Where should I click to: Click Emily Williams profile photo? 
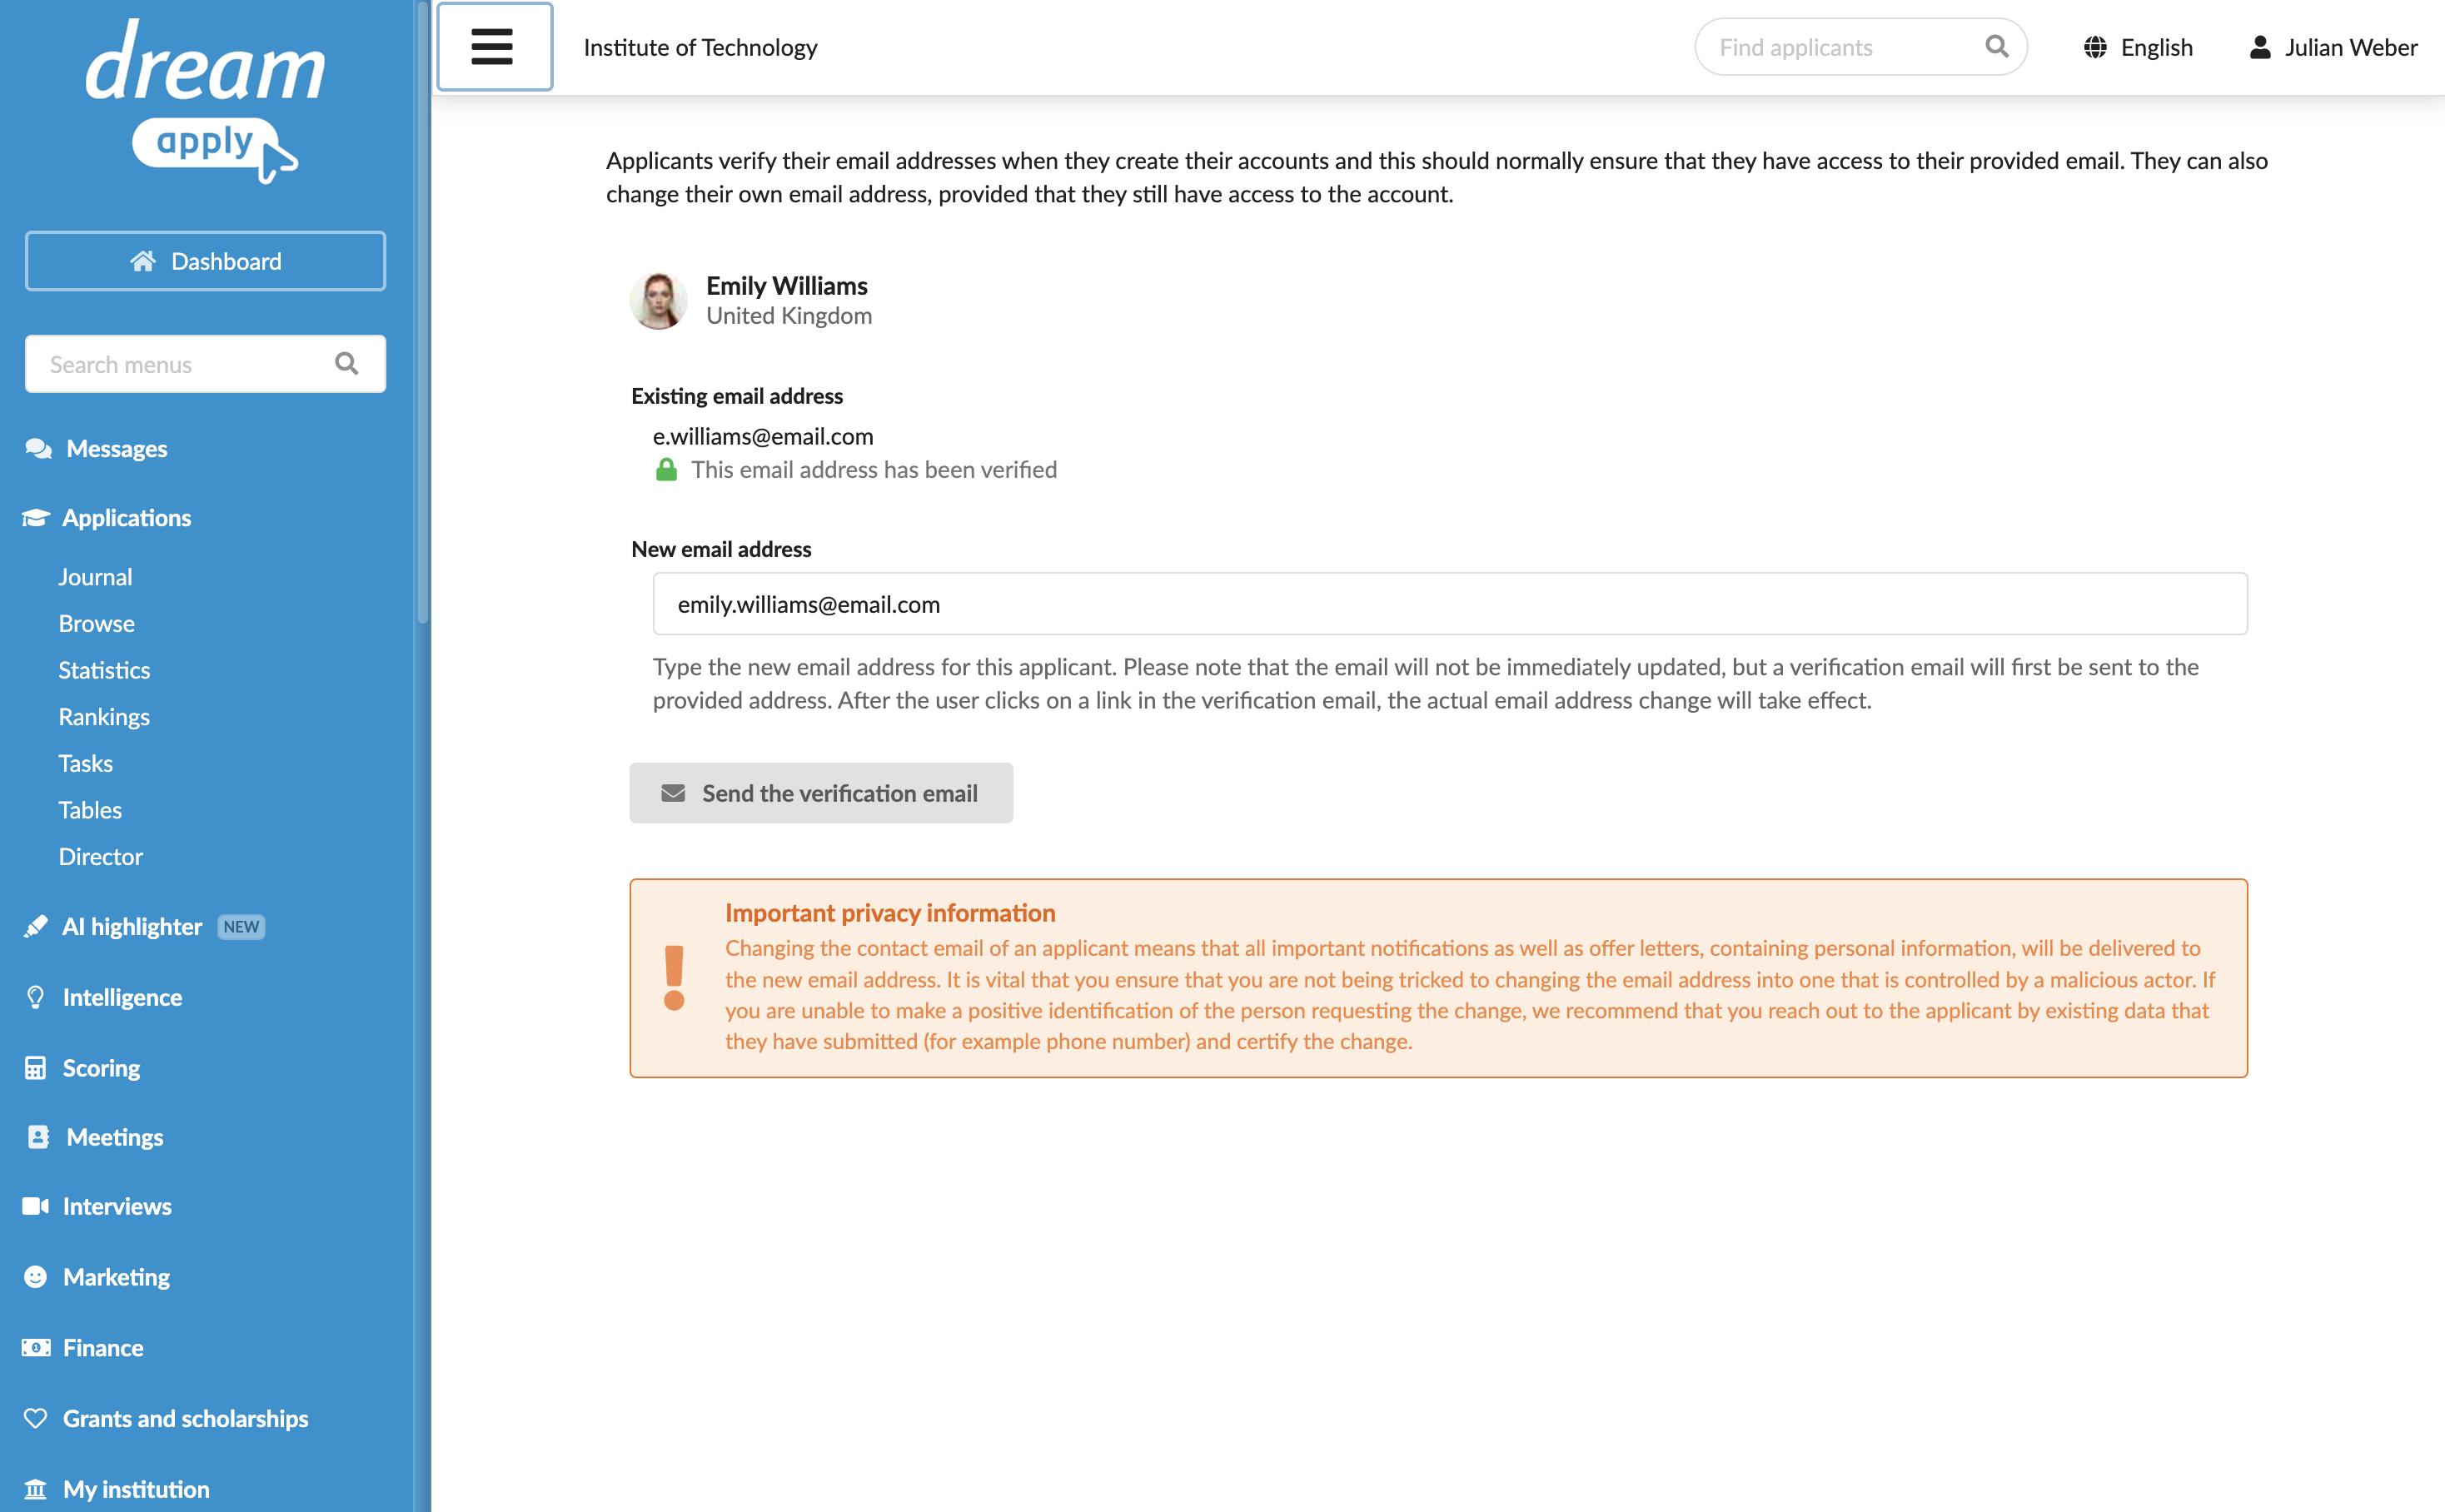[658, 300]
